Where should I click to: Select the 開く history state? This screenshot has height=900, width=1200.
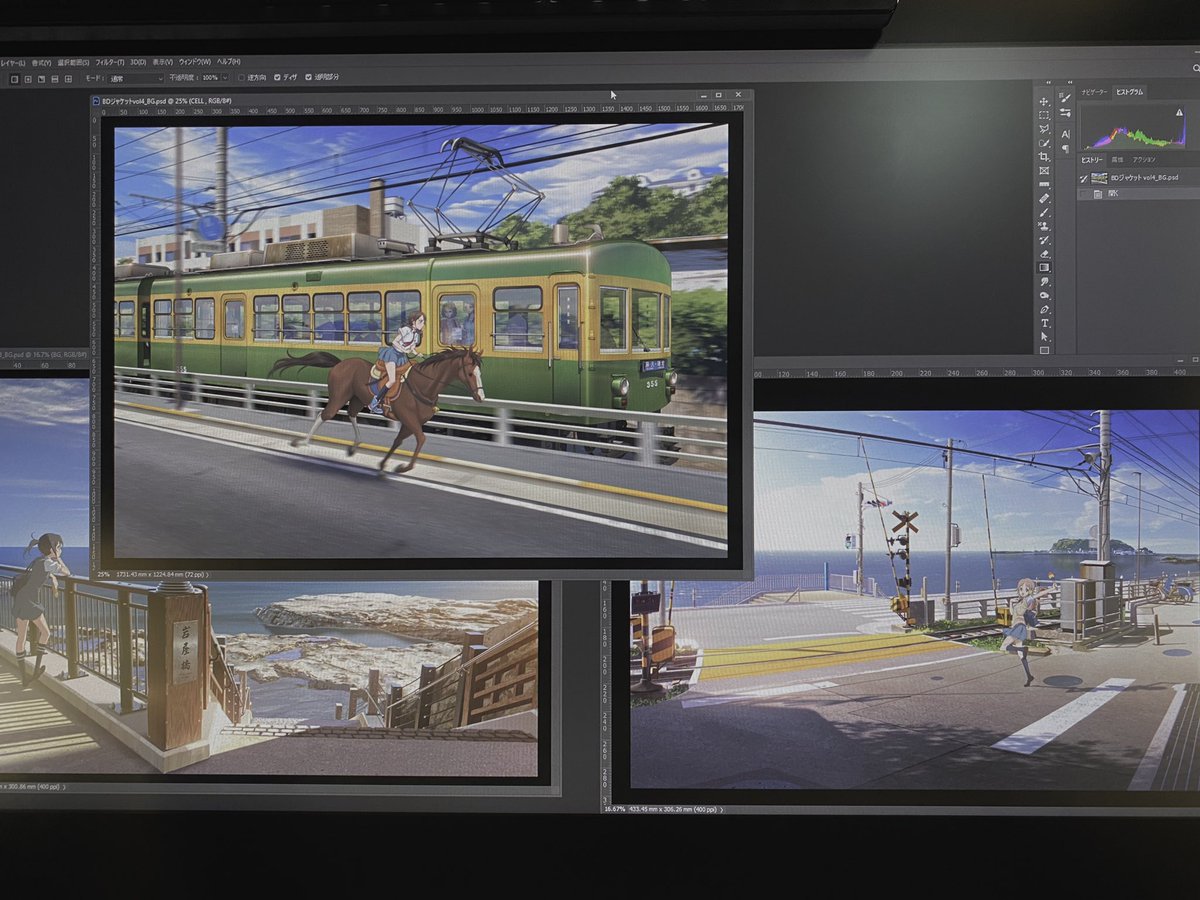1139,194
